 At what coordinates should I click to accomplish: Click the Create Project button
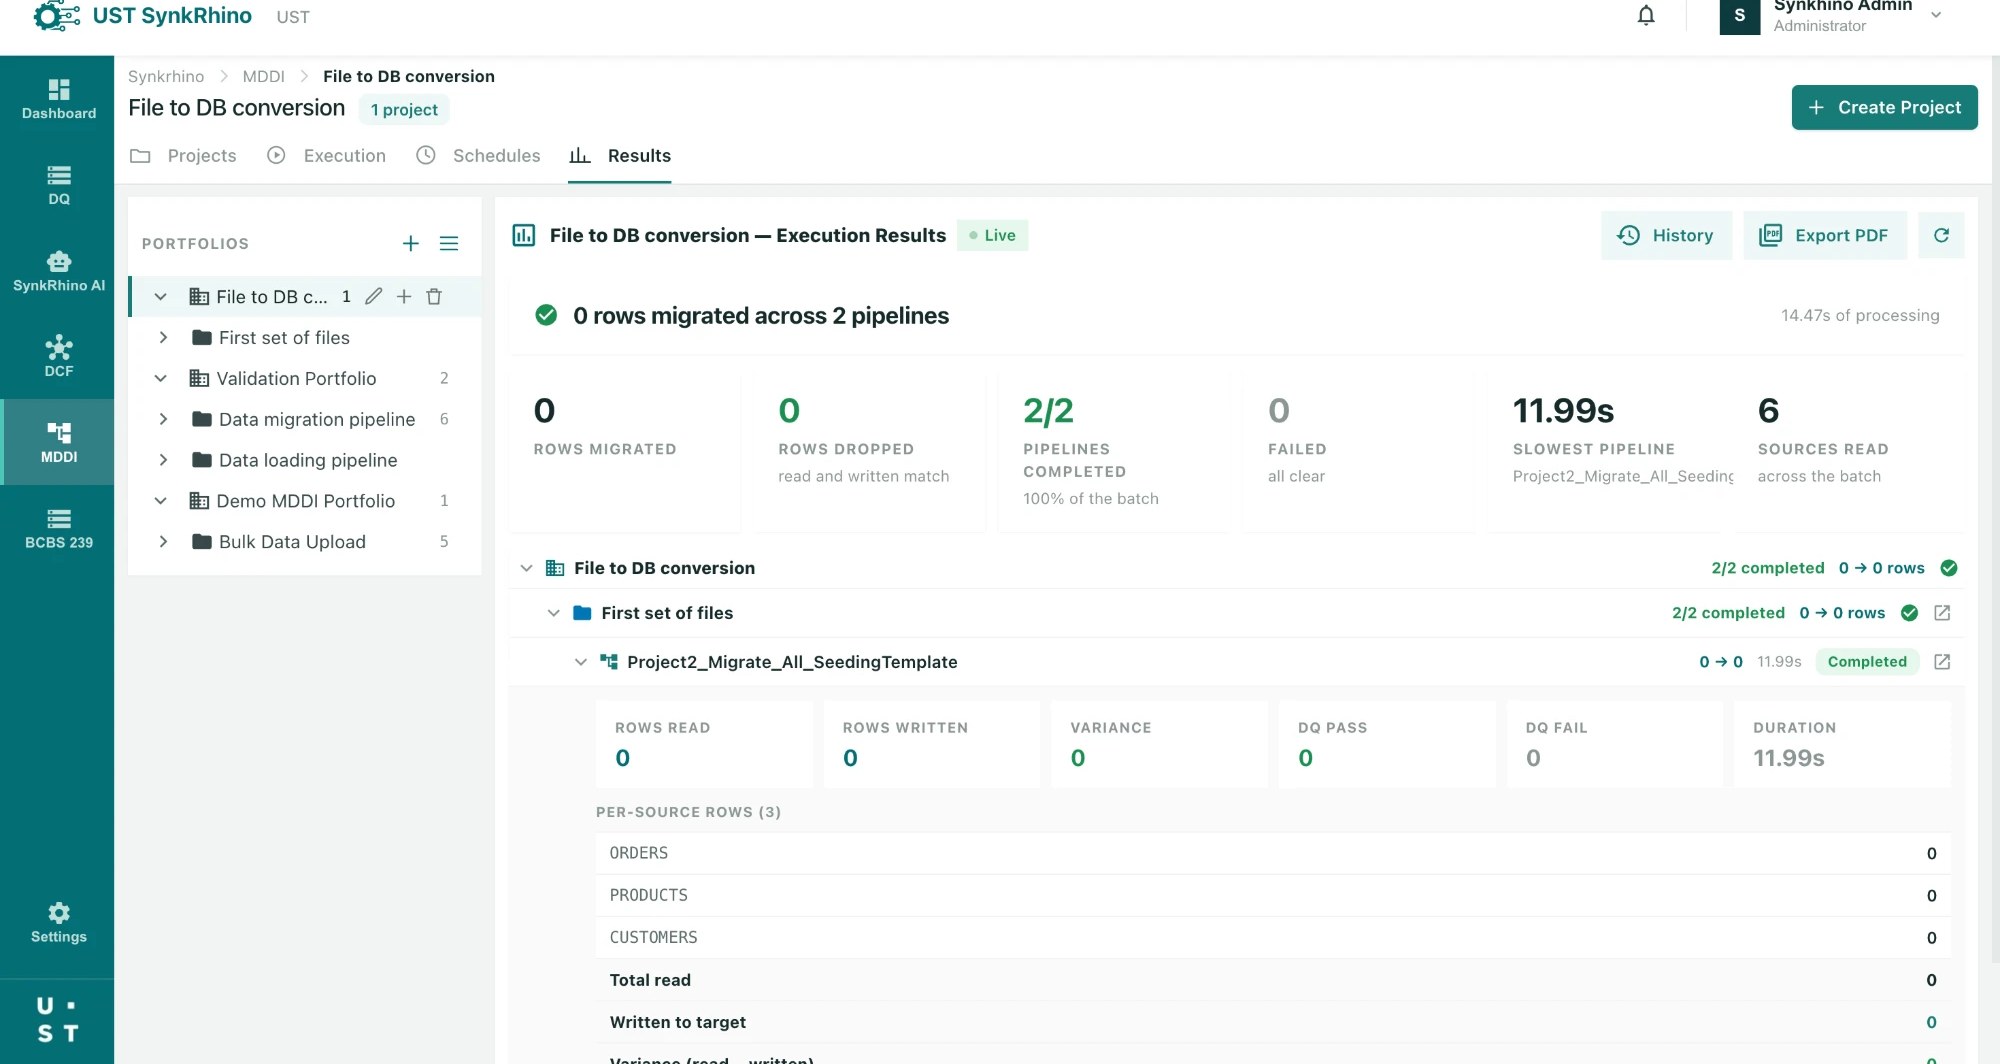(1884, 107)
